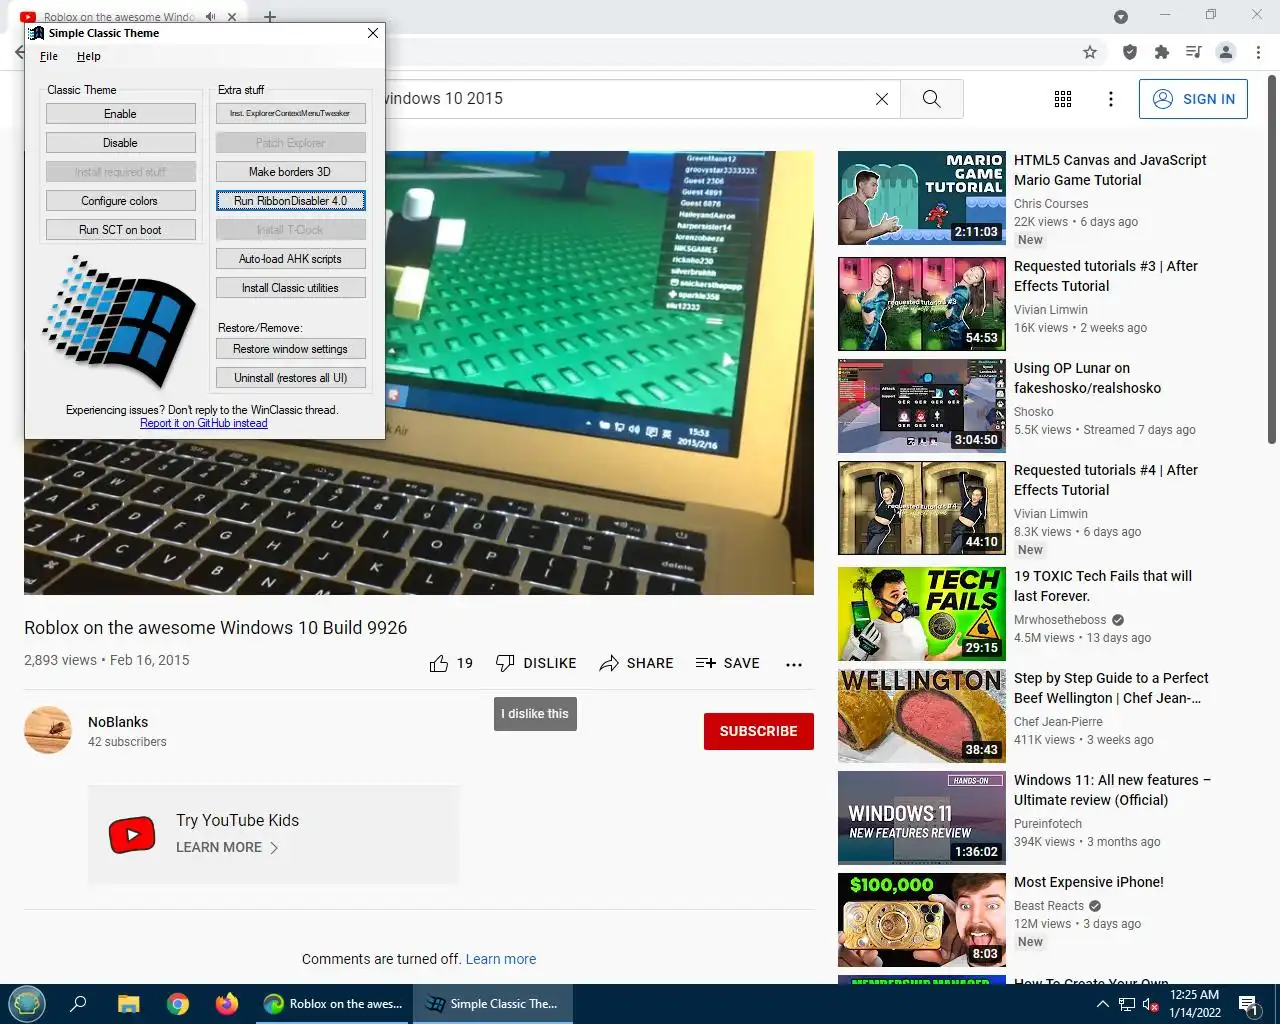1280x1024 pixels.
Task: Switch to Simple Classic Theme taskbar item
Action: (x=492, y=1004)
